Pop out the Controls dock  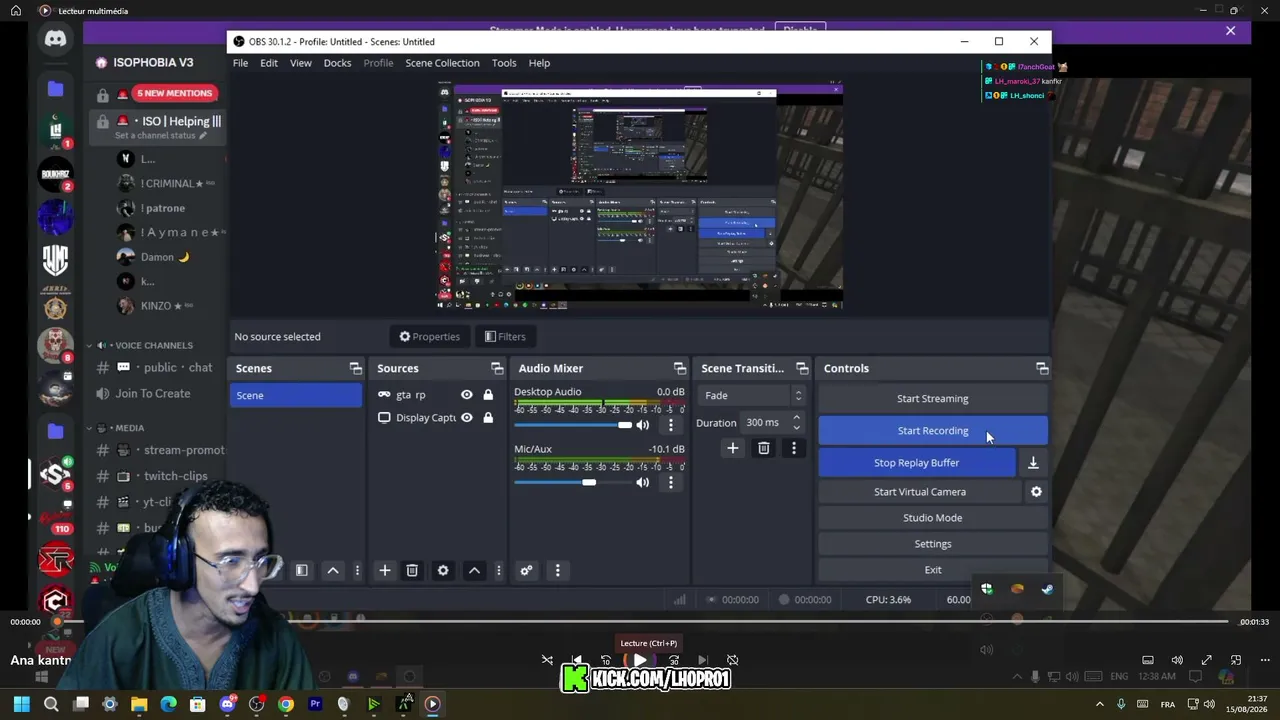[1042, 368]
